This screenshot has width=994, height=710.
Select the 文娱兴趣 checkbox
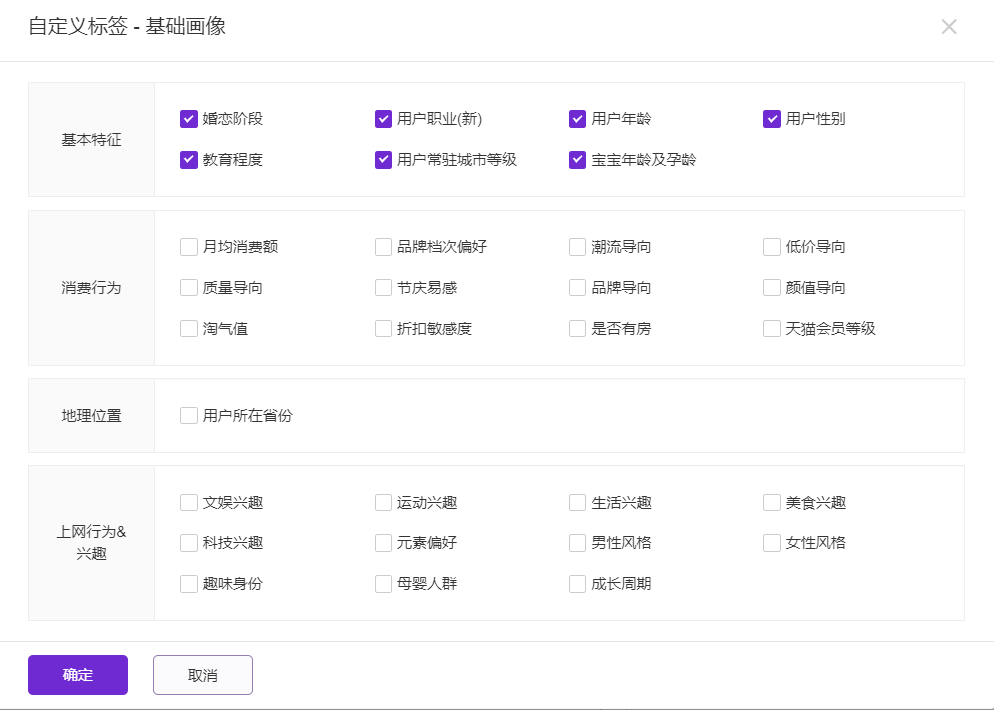(x=189, y=503)
